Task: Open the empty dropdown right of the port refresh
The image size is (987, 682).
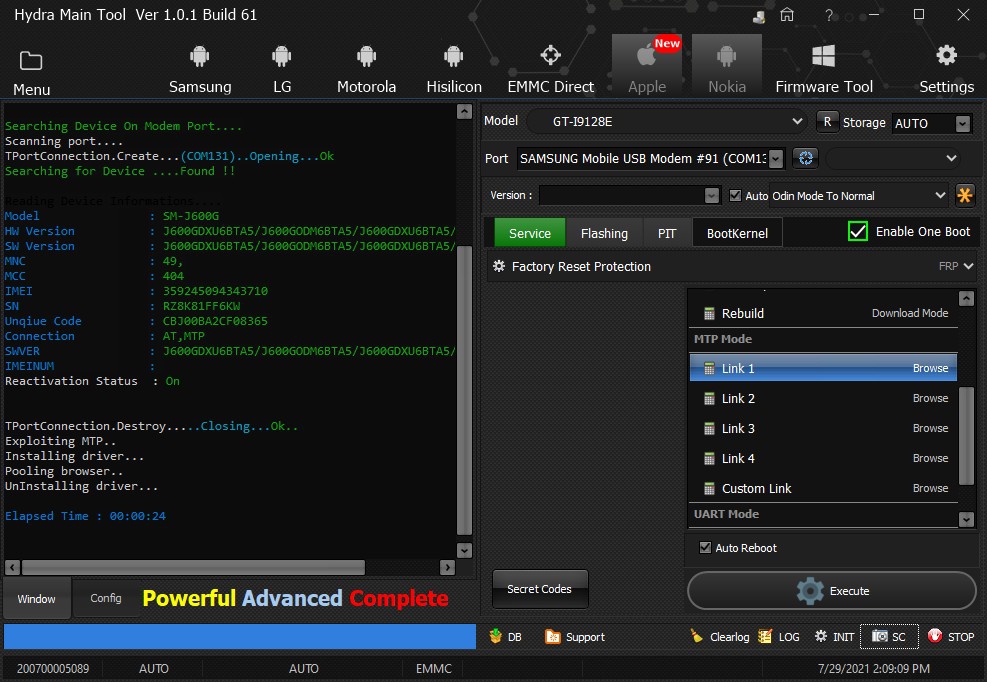Action: 893,158
